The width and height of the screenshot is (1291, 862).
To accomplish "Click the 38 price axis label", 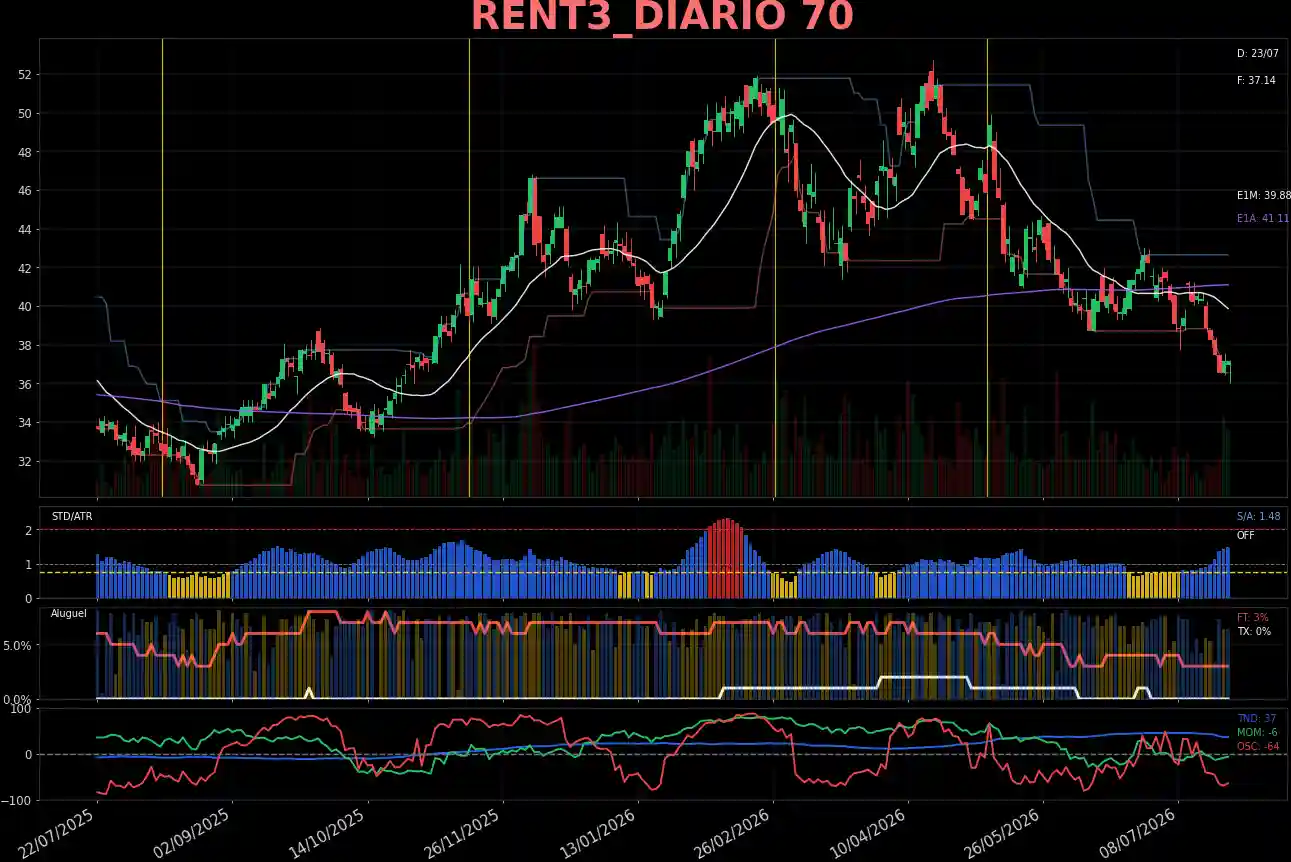I will click(25, 346).
